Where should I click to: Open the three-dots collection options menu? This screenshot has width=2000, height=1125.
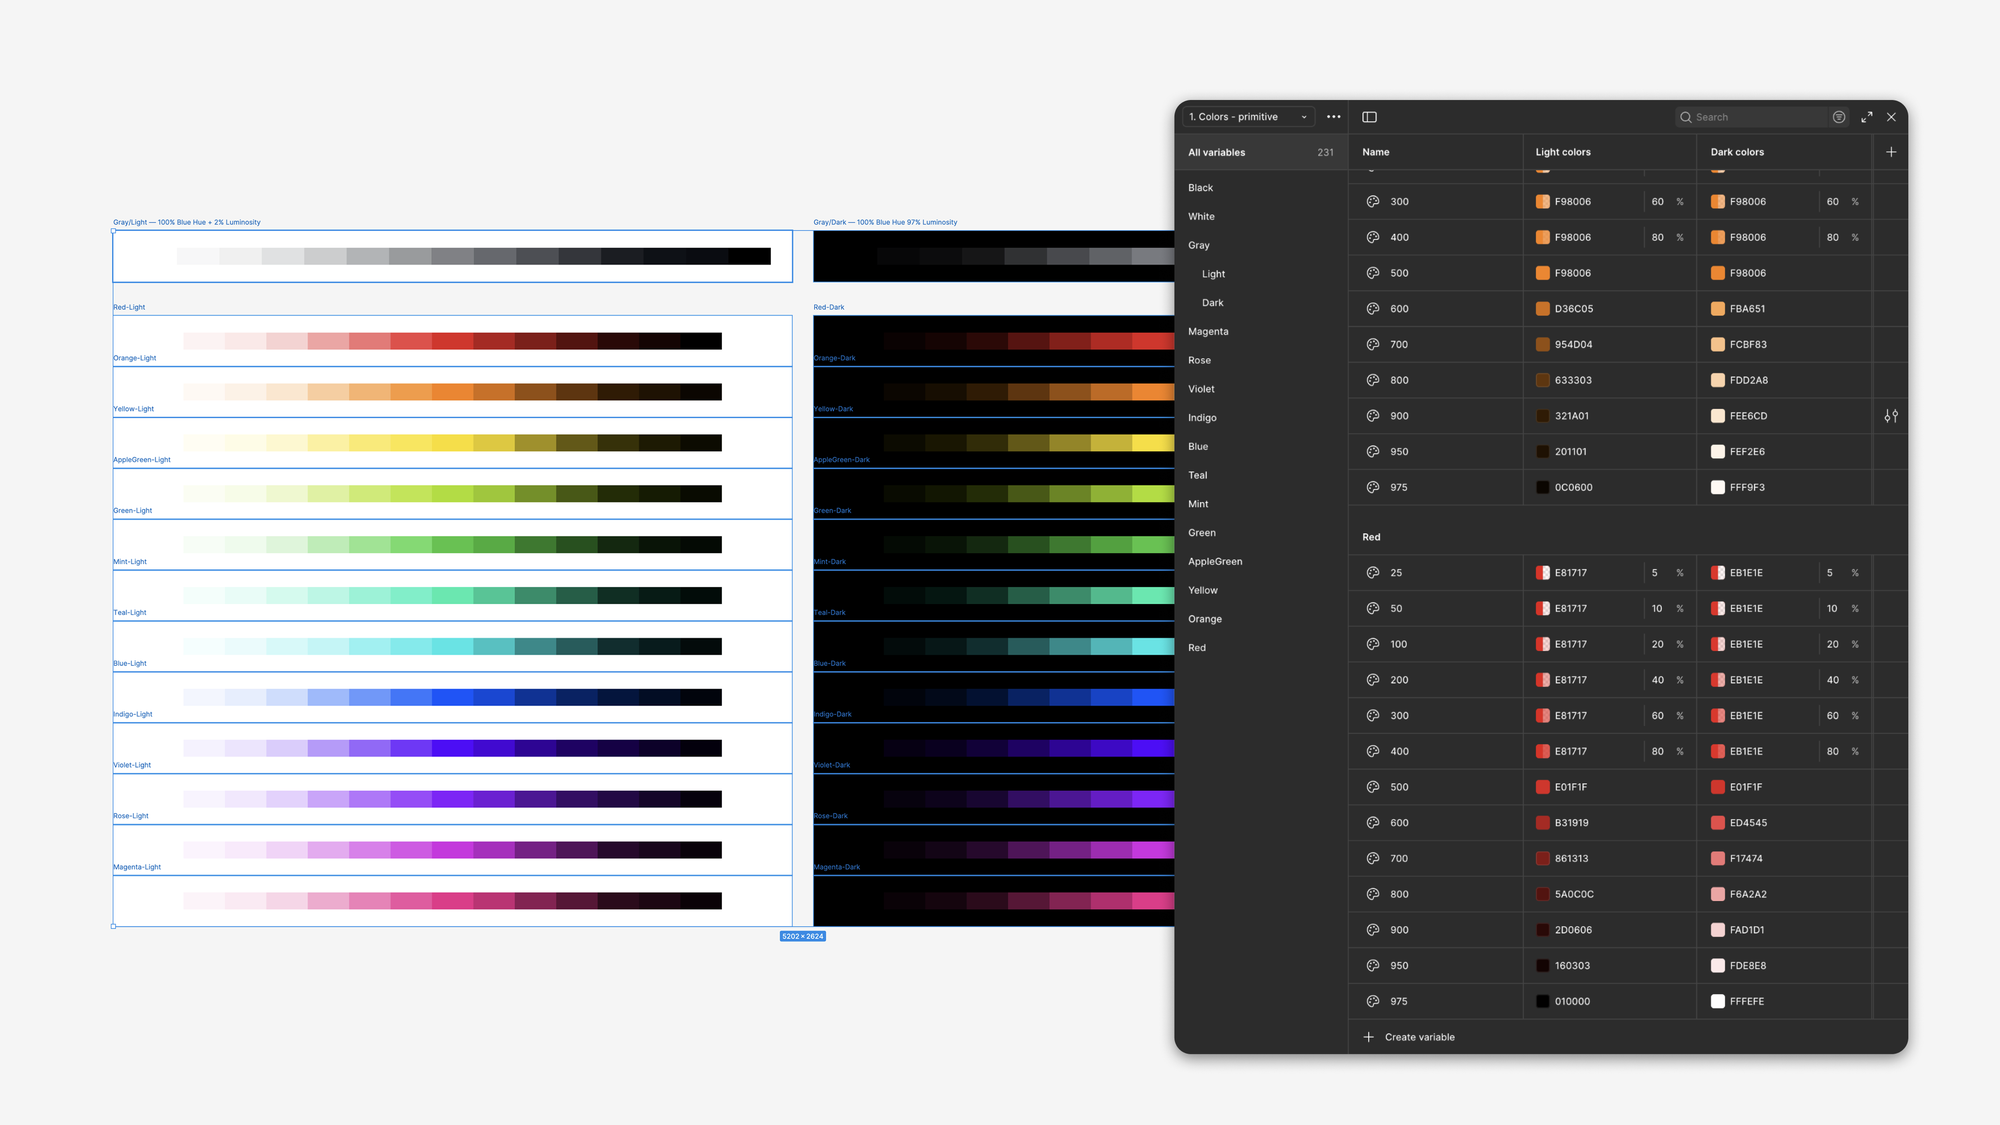tap(1333, 117)
